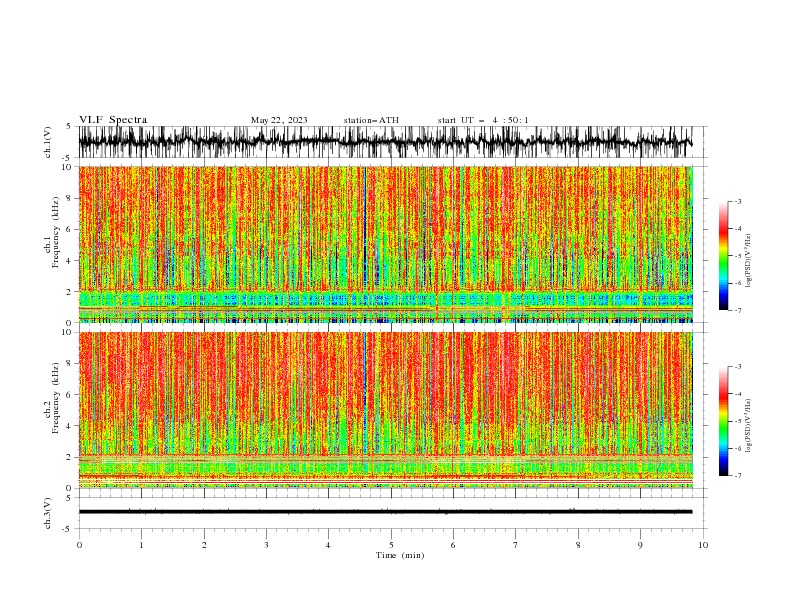Click the "VLF Spectra" plot title

[113, 120]
